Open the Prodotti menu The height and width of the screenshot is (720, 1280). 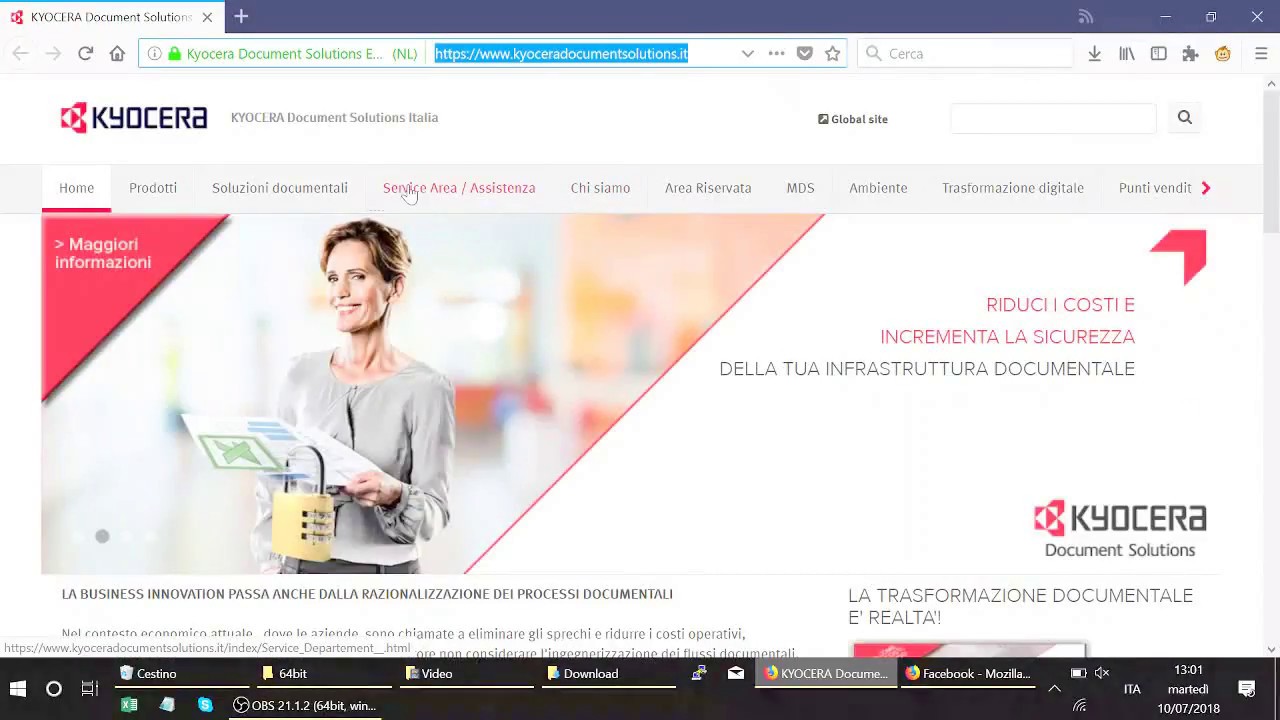tap(153, 188)
